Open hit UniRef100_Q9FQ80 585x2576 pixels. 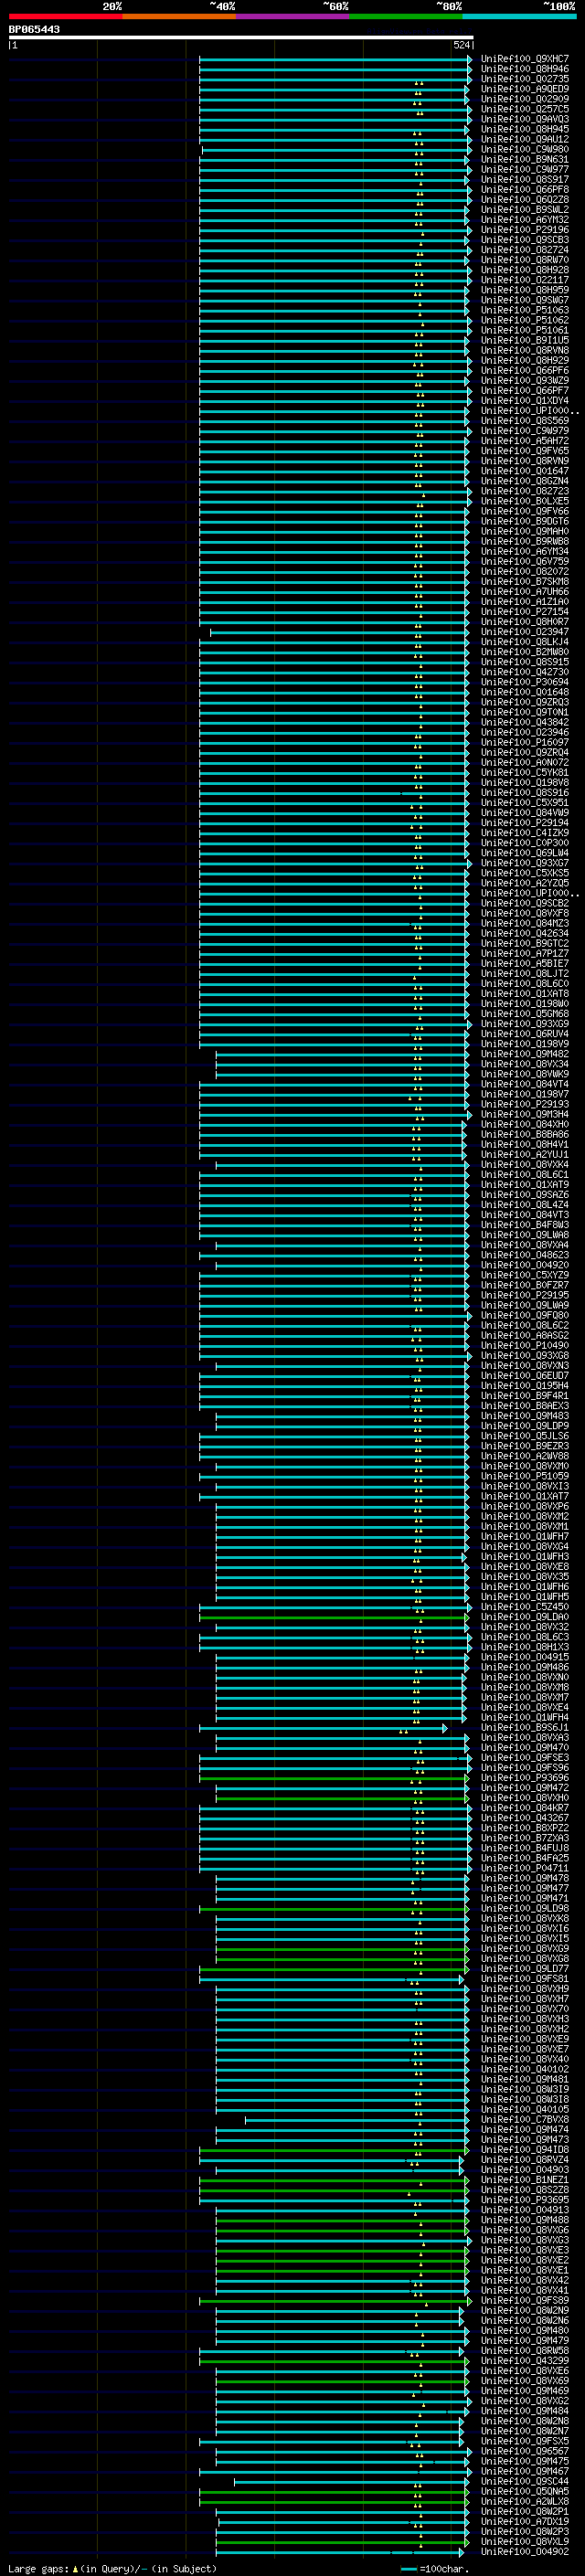525,1315
